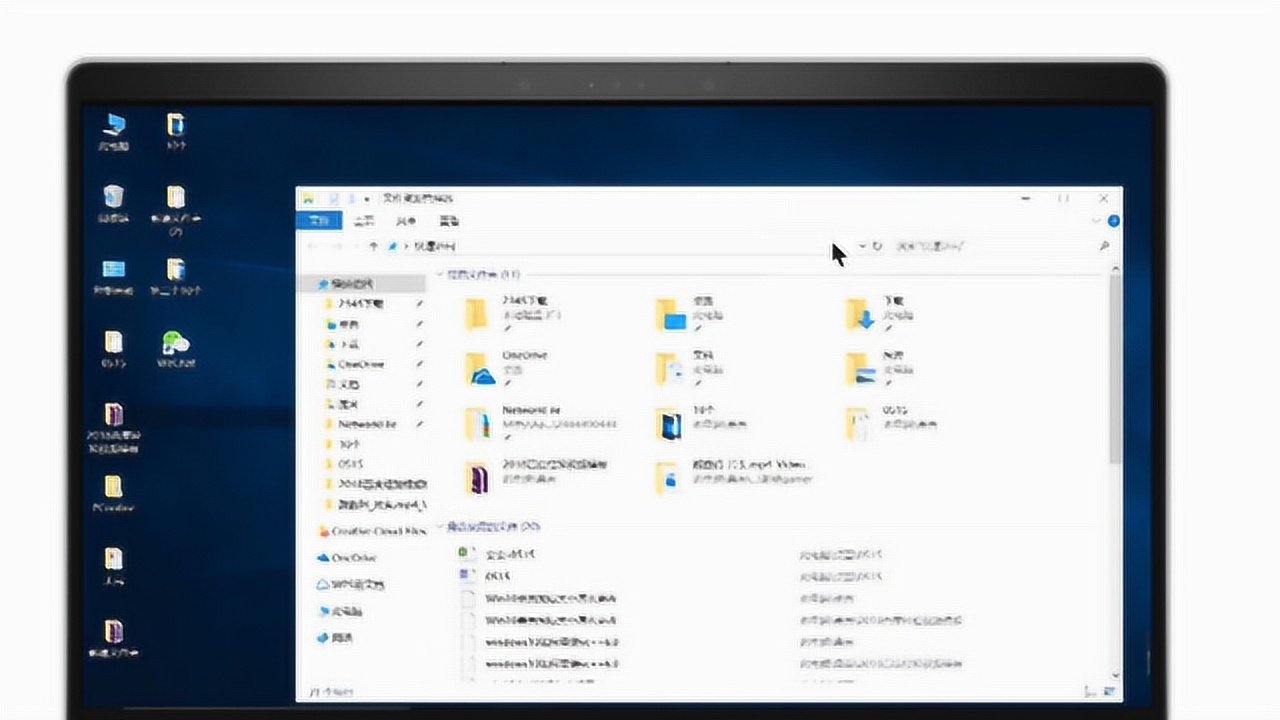The image size is (1280, 720).
Task: Collapse the recent files (20) group
Action: (x=440, y=526)
